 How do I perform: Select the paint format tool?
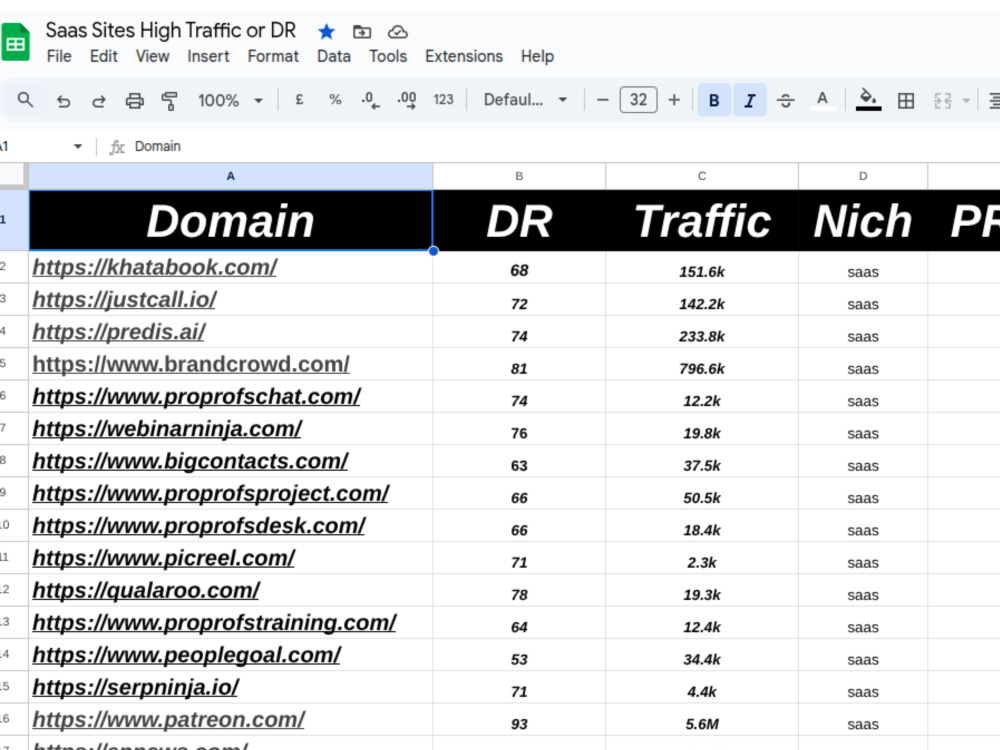(169, 100)
